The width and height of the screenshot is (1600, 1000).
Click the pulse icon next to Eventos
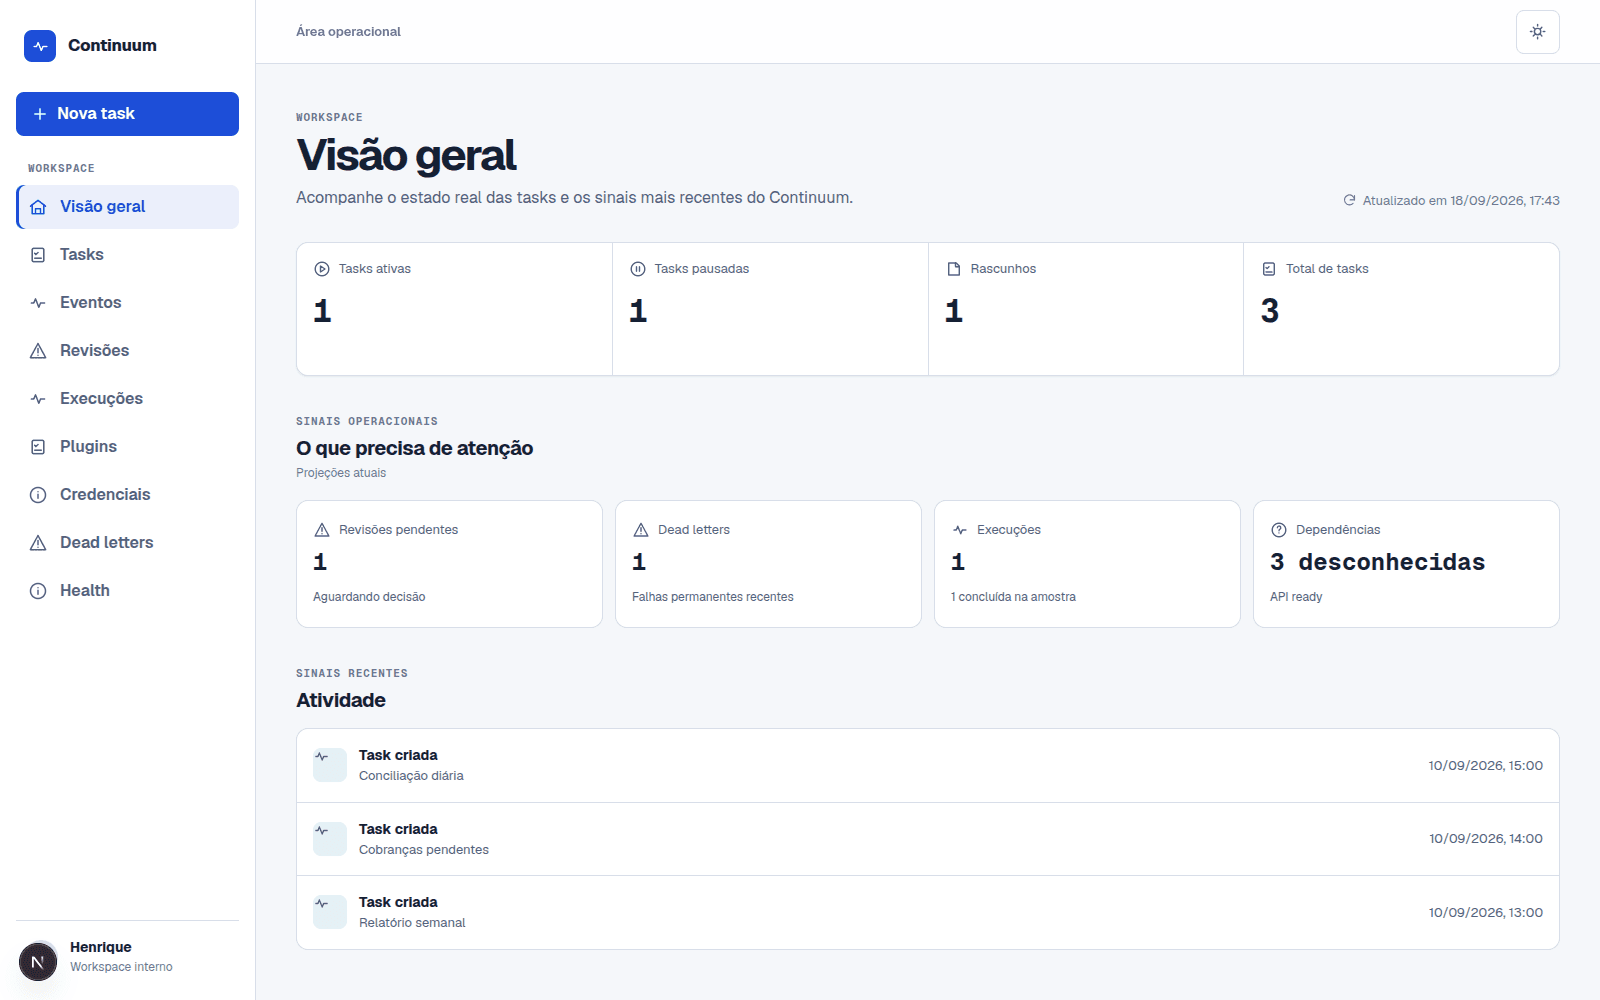click(x=38, y=303)
